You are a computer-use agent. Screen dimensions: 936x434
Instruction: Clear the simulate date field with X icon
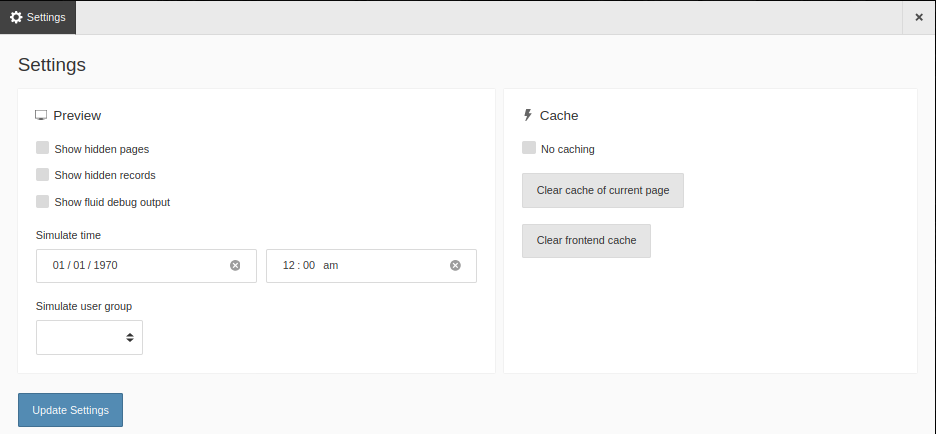[x=235, y=266]
